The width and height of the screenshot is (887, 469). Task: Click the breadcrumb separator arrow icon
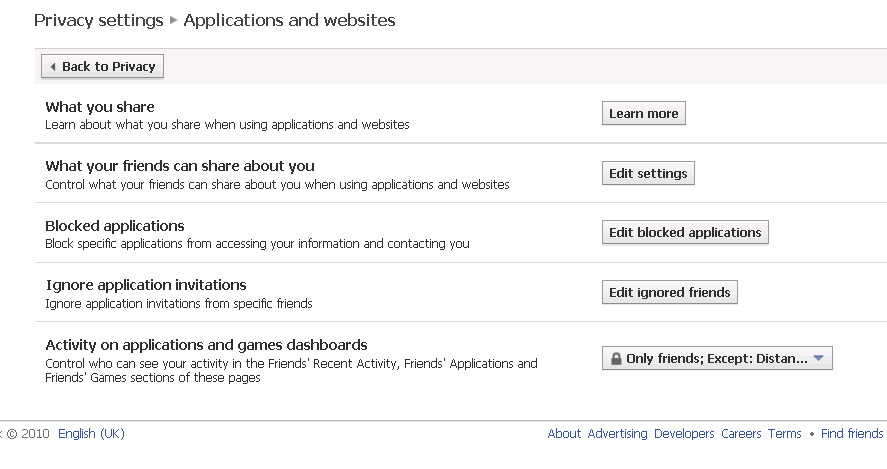pyautogui.click(x=173, y=21)
